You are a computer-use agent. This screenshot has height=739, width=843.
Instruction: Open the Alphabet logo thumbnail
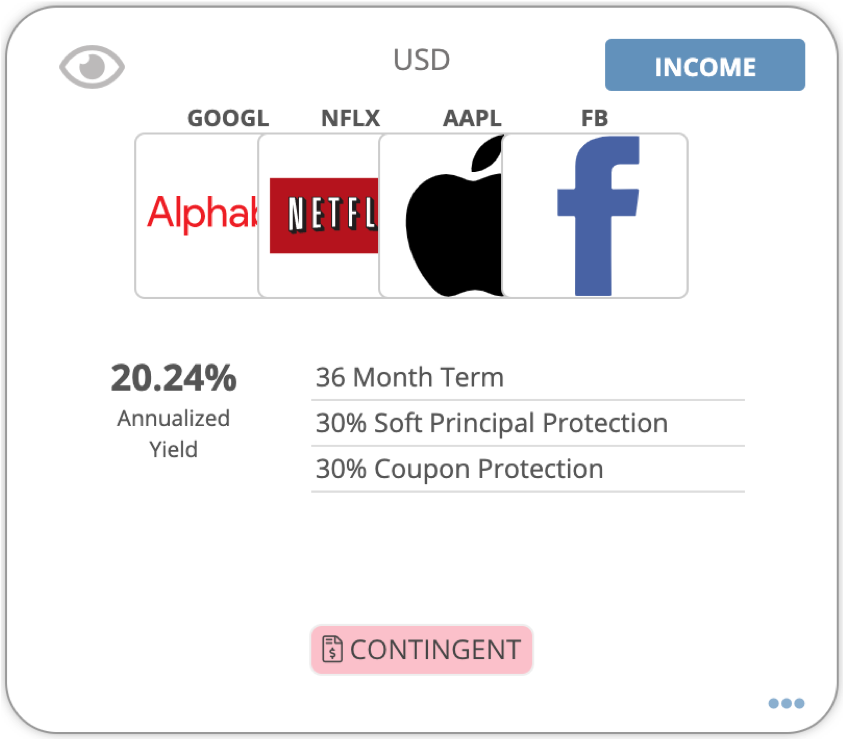tap(197, 216)
